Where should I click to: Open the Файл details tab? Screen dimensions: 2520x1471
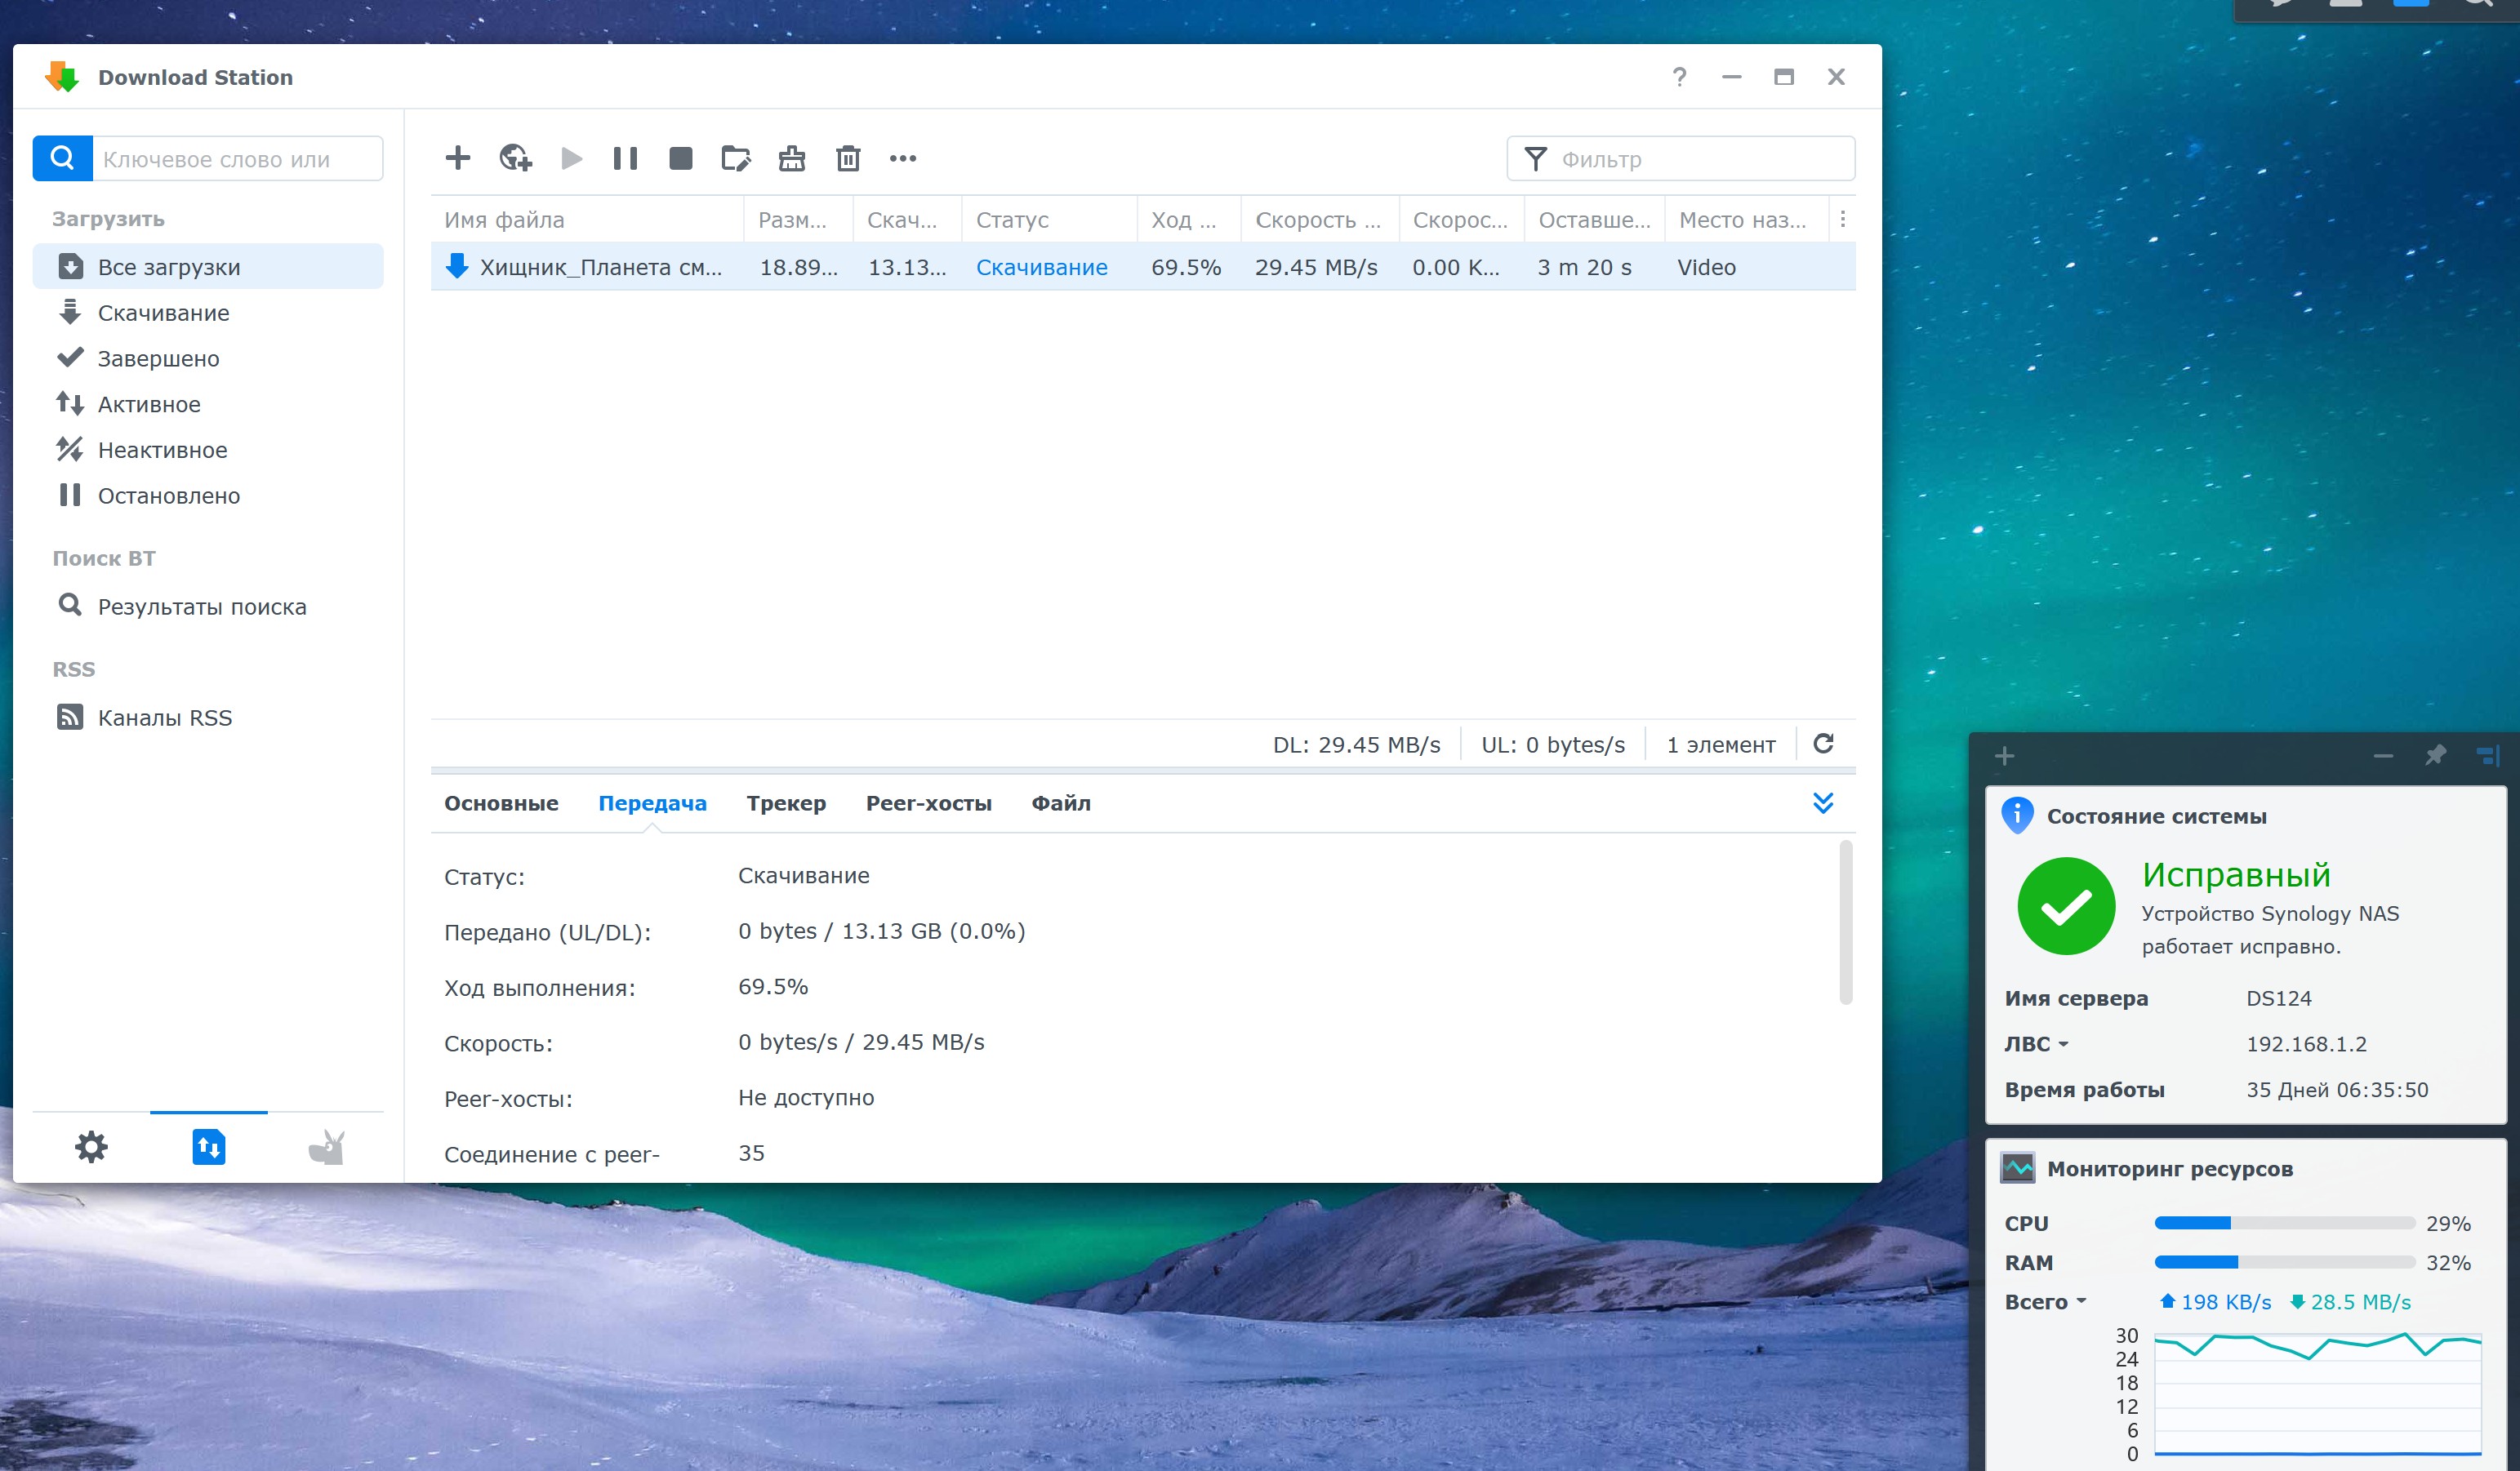coord(1061,803)
